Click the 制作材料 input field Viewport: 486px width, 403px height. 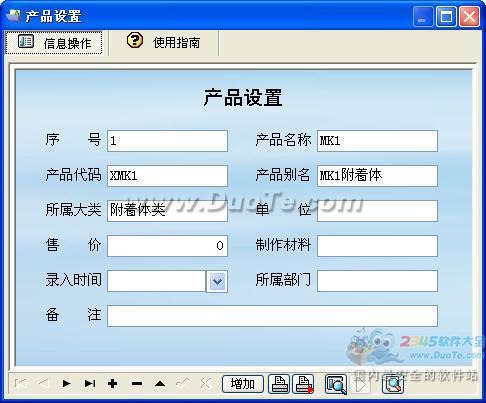(377, 246)
